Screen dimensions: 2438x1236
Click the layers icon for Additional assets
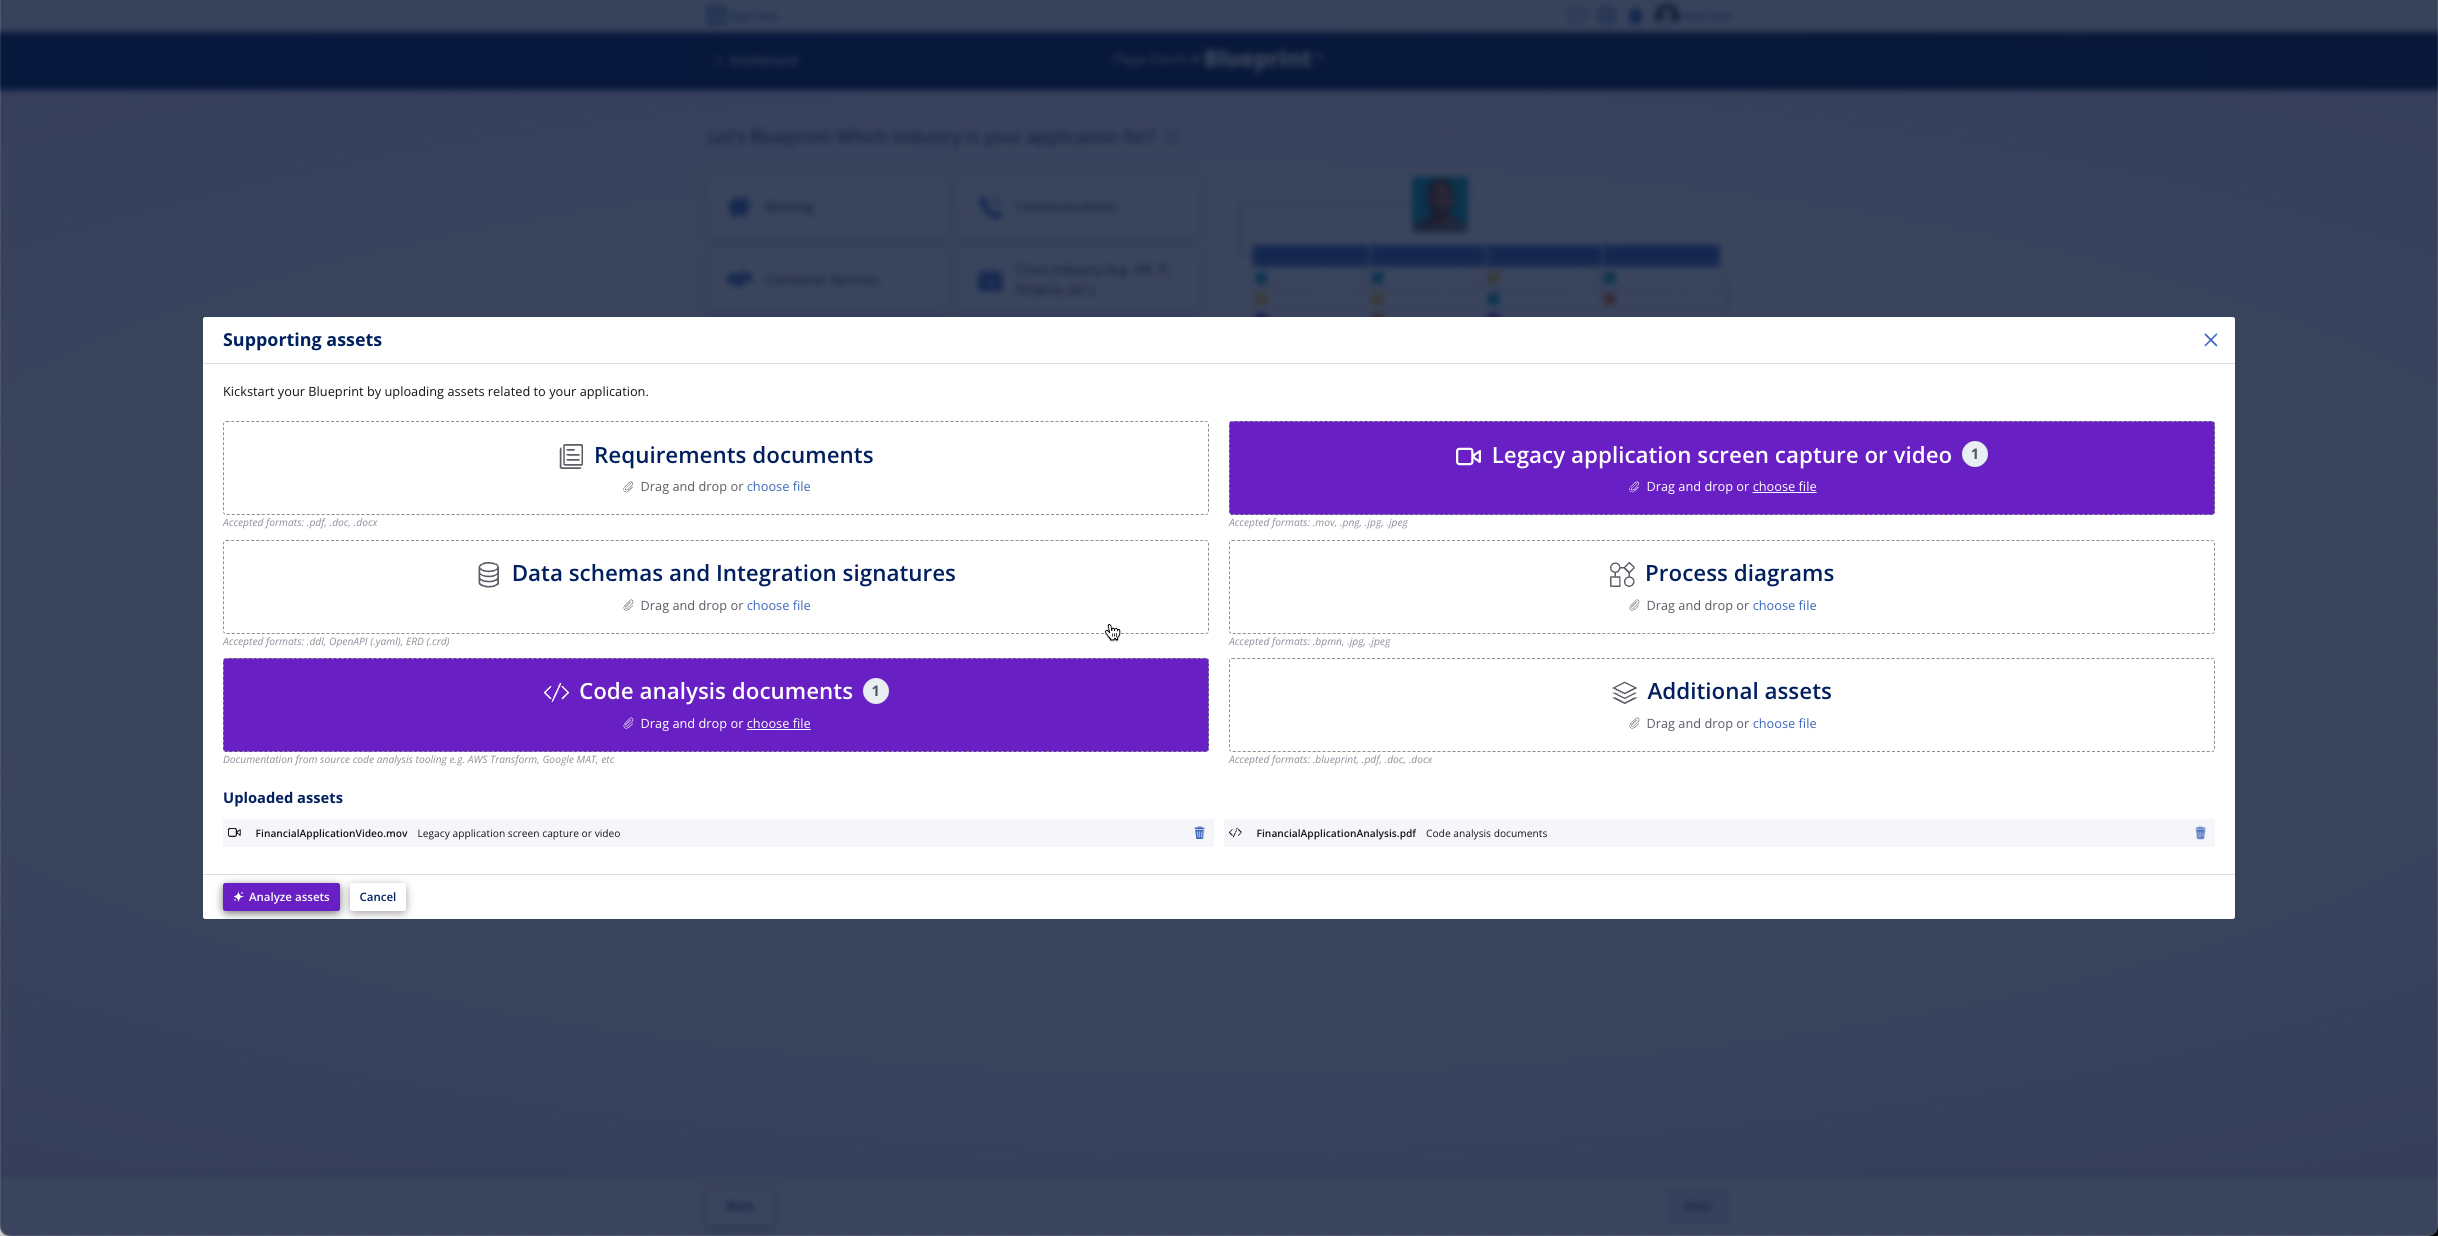pyautogui.click(x=1624, y=692)
